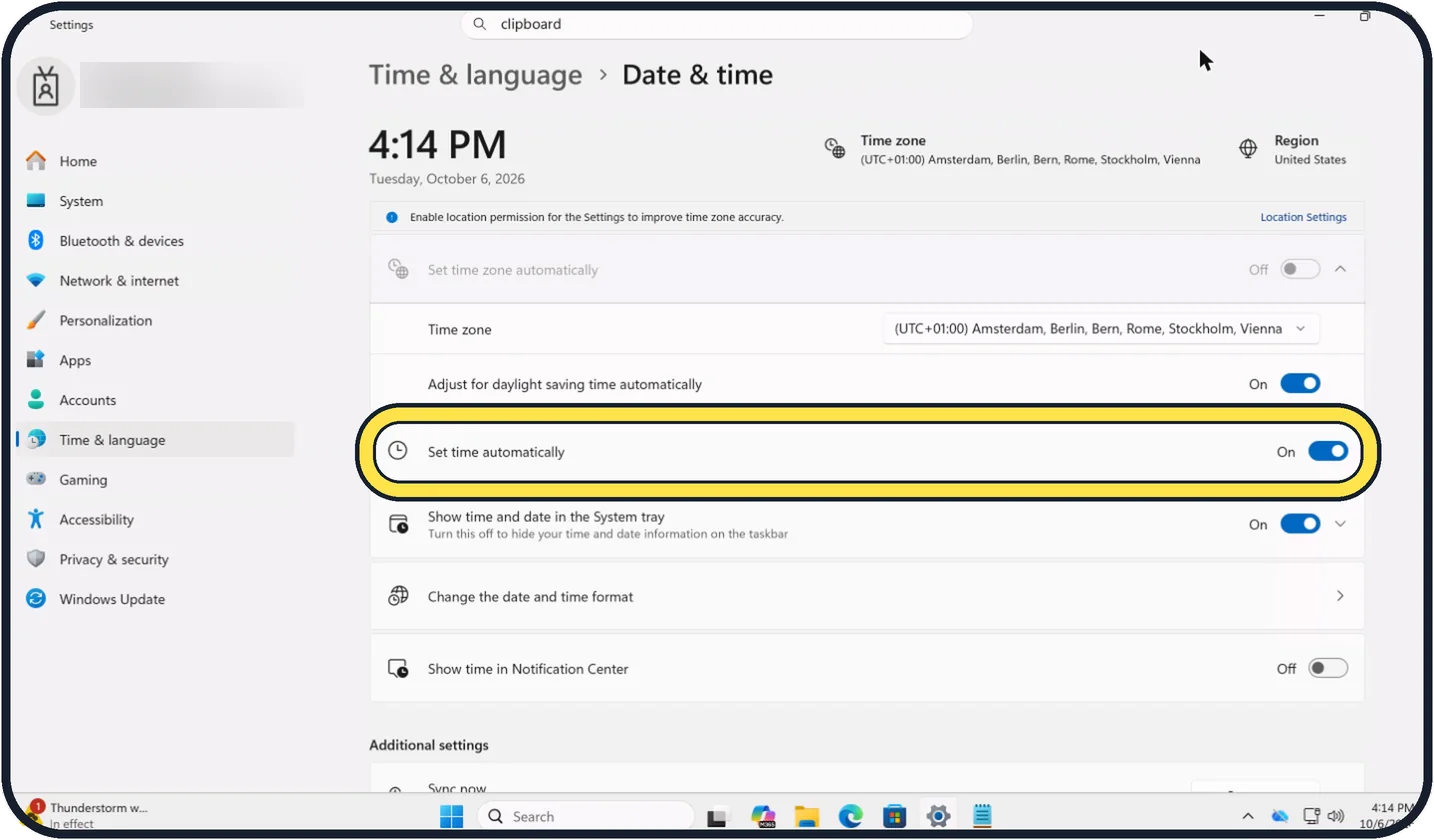The image size is (1434, 840).
Task: Turn off Adjust for daylight saving time
Action: click(x=1300, y=384)
